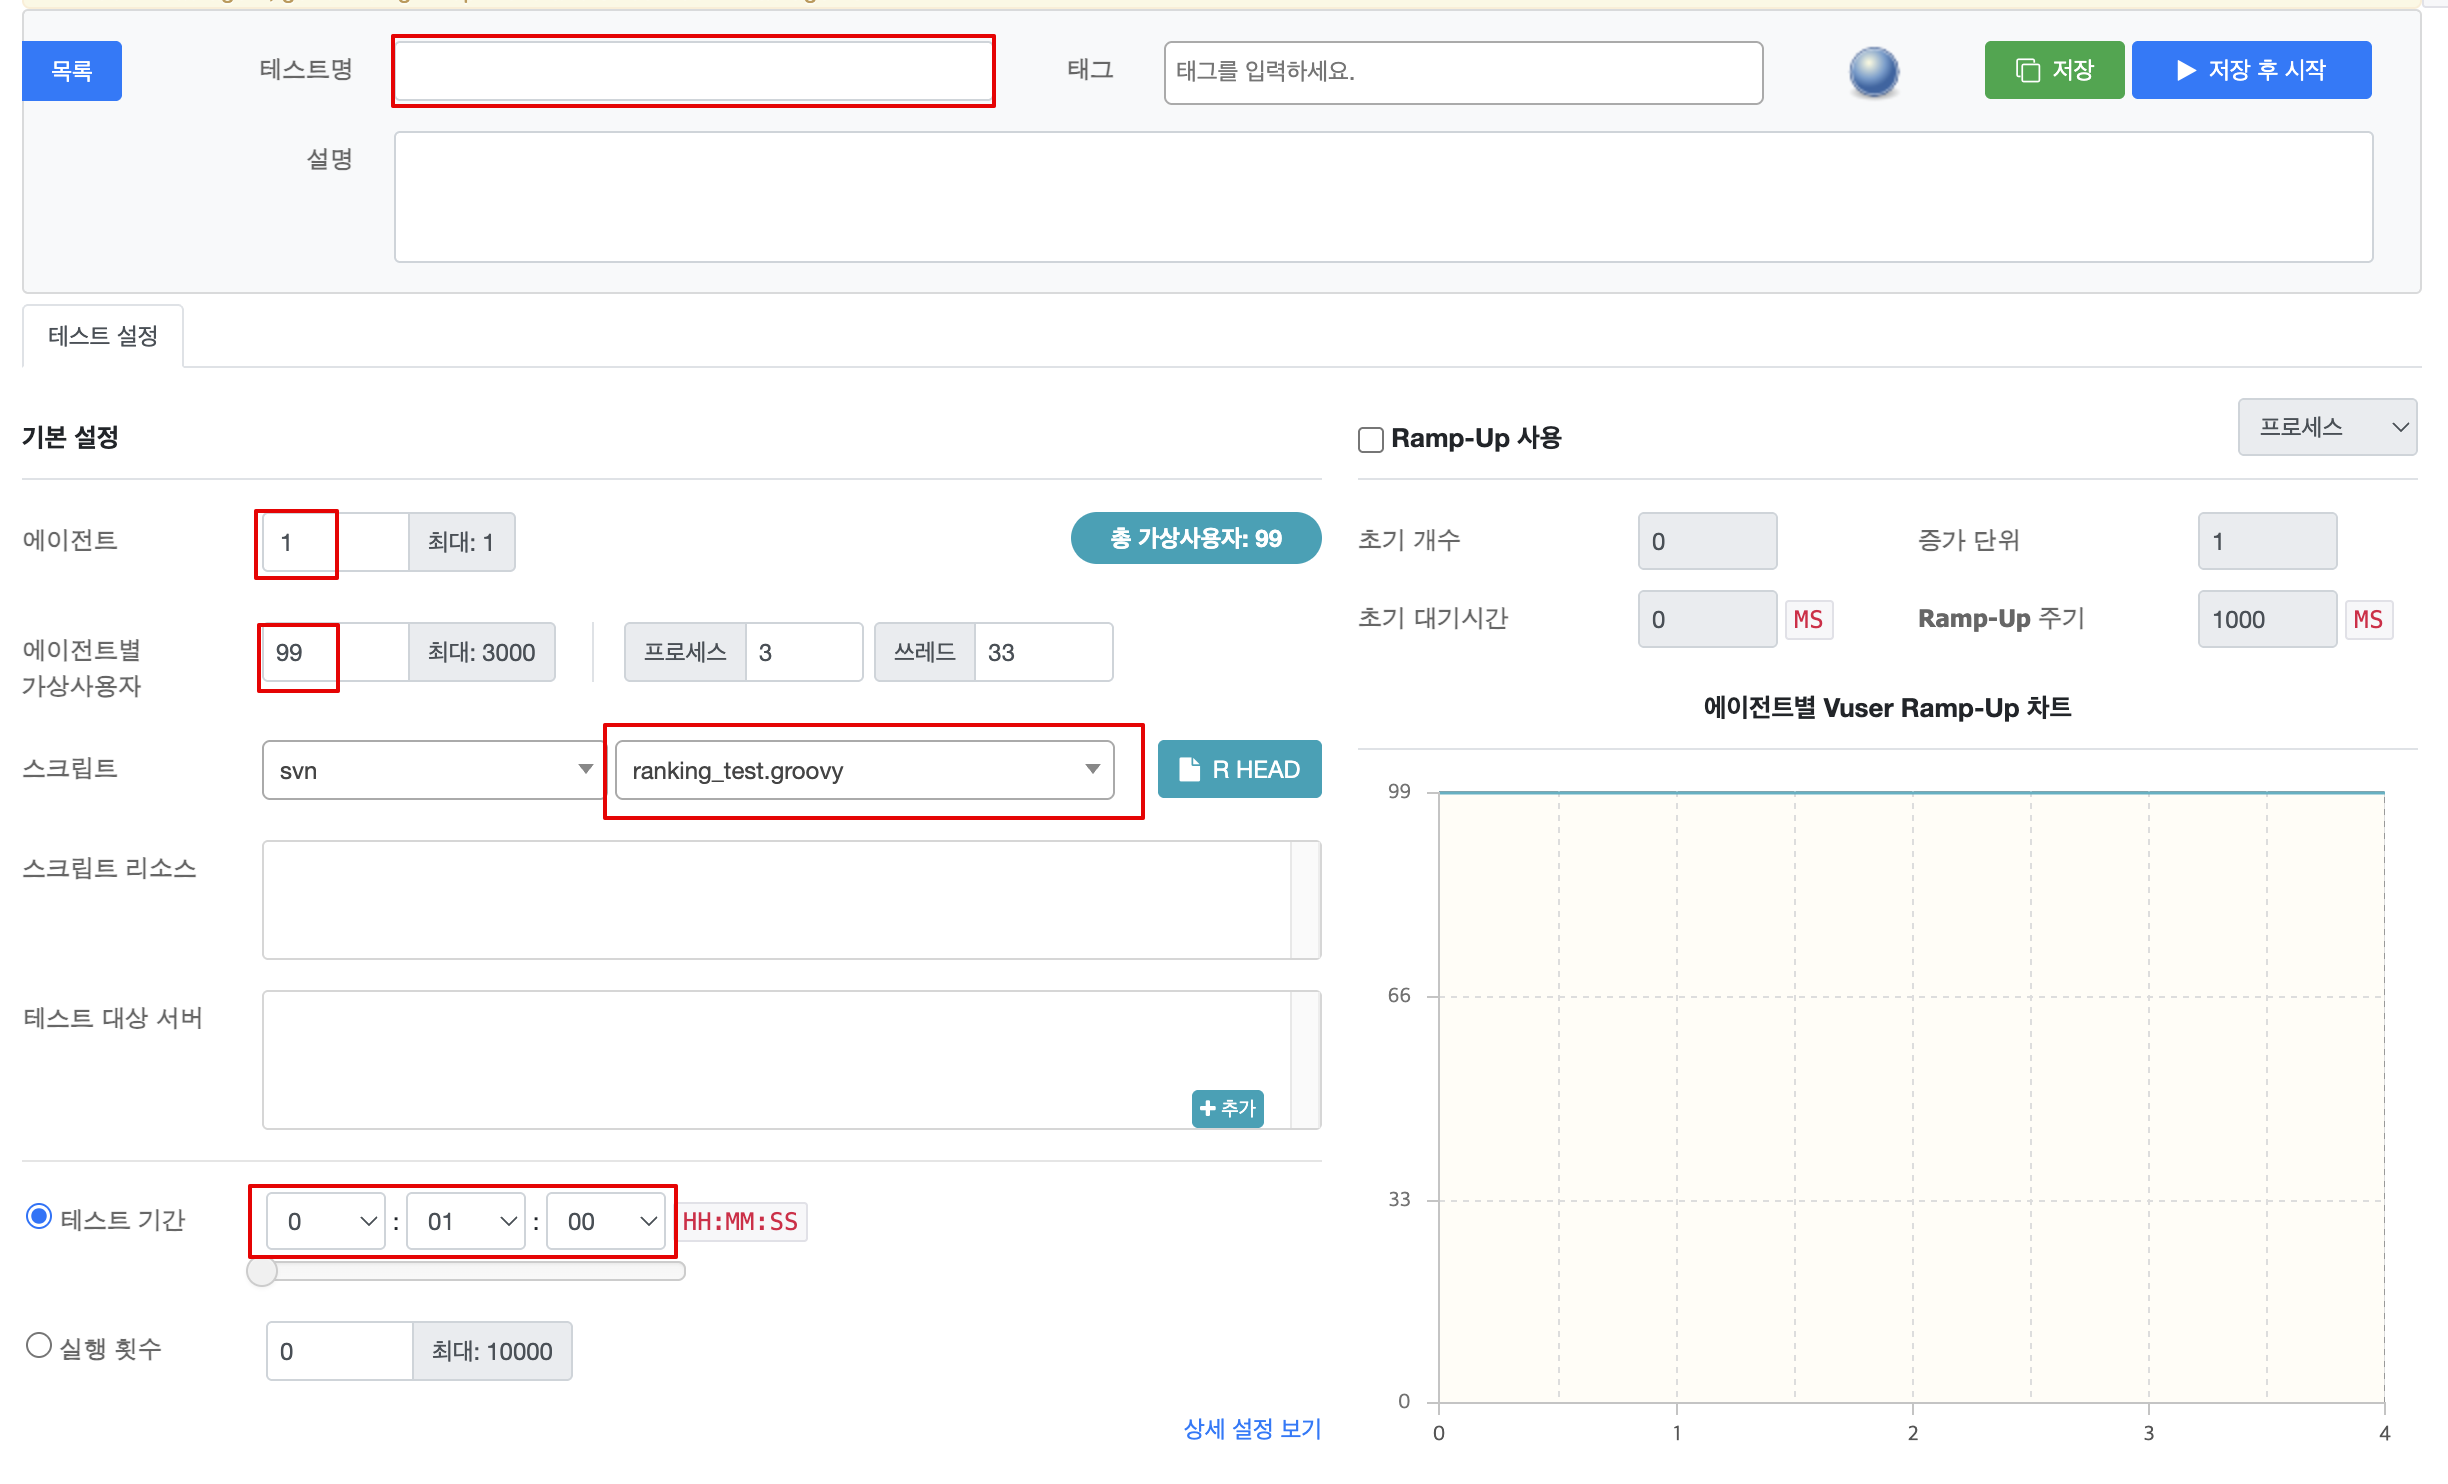Viewport: 2448px width, 1484px height.
Task: Open the svn script repository dropdown
Action: [x=430, y=770]
